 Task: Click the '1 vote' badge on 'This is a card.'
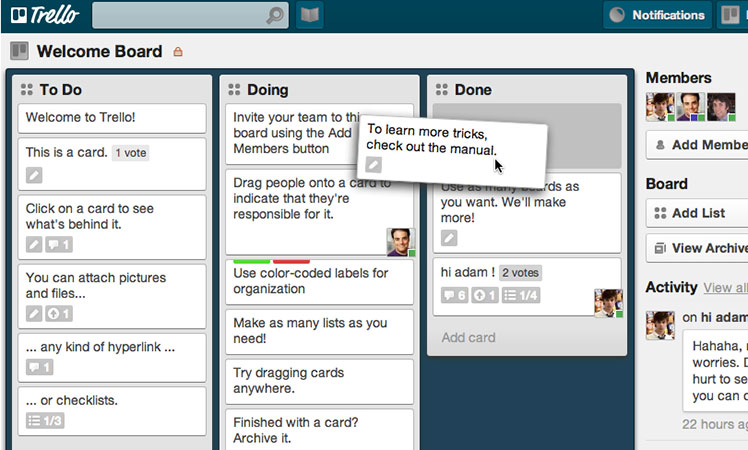click(x=131, y=153)
